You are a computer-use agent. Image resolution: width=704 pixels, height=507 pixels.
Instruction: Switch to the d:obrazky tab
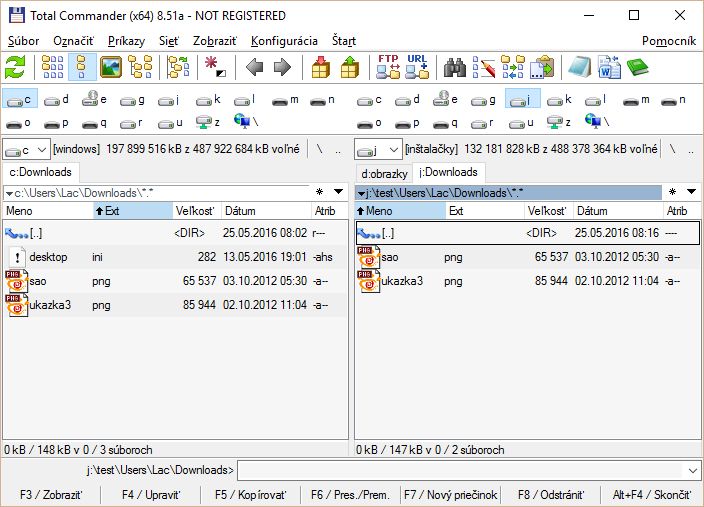[x=384, y=173]
